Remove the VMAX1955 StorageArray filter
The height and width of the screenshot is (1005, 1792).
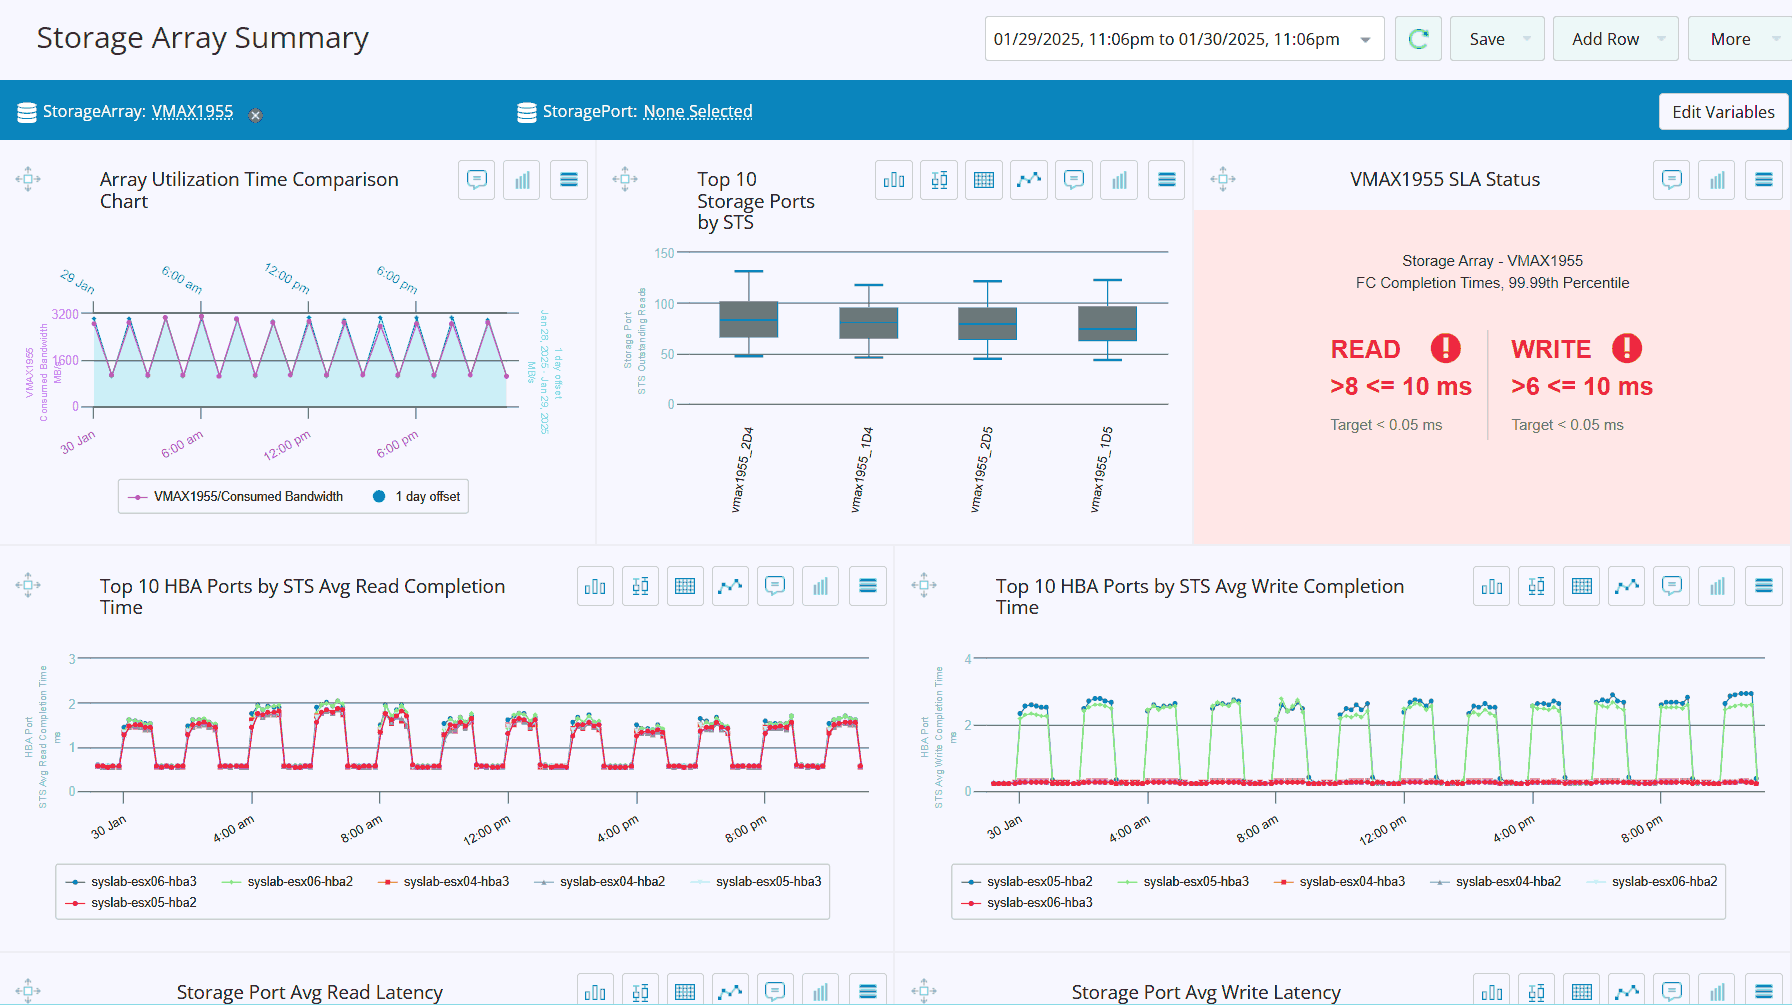[255, 115]
